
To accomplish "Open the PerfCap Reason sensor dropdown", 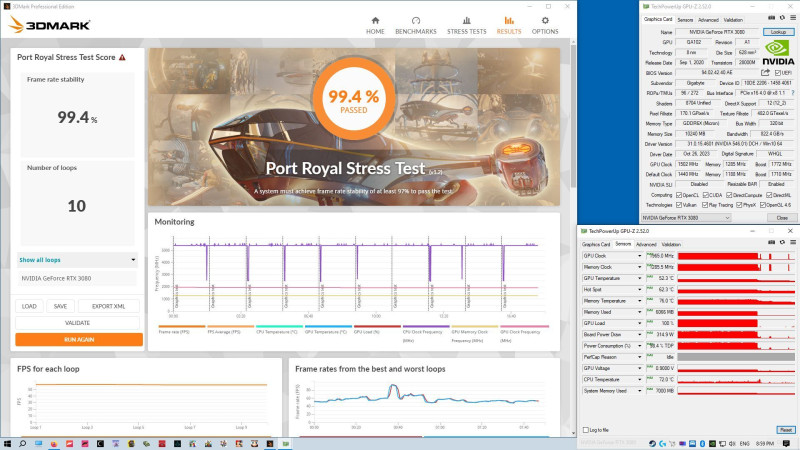I will point(639,357).
